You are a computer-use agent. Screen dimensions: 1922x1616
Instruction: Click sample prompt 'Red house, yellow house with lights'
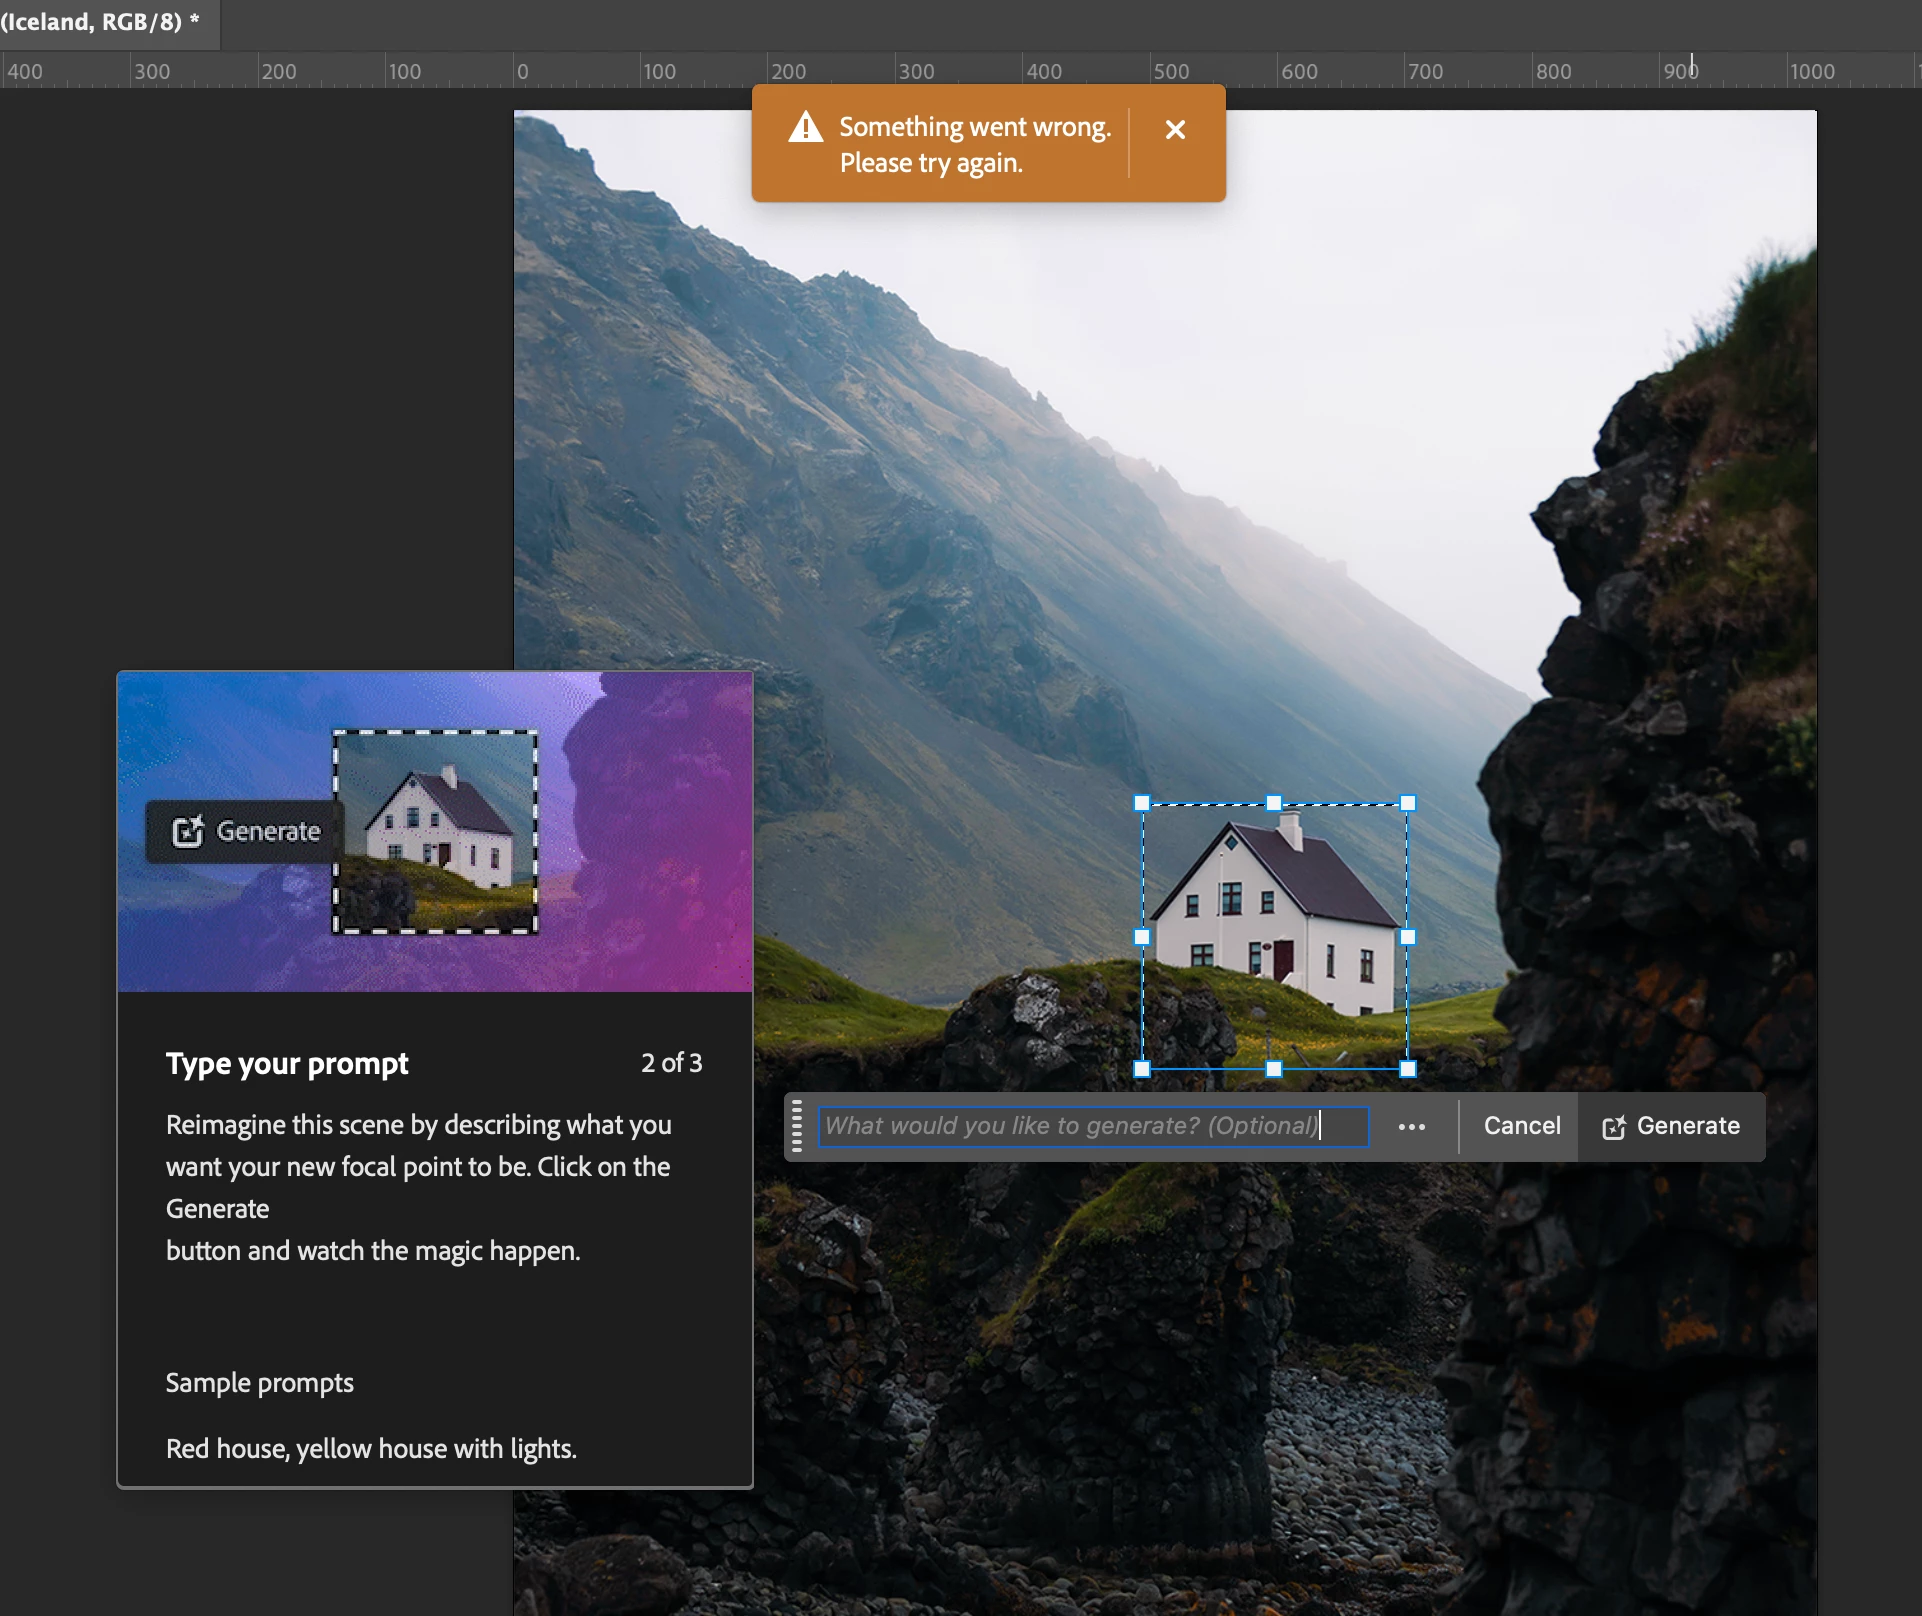tap(371, 1449)
